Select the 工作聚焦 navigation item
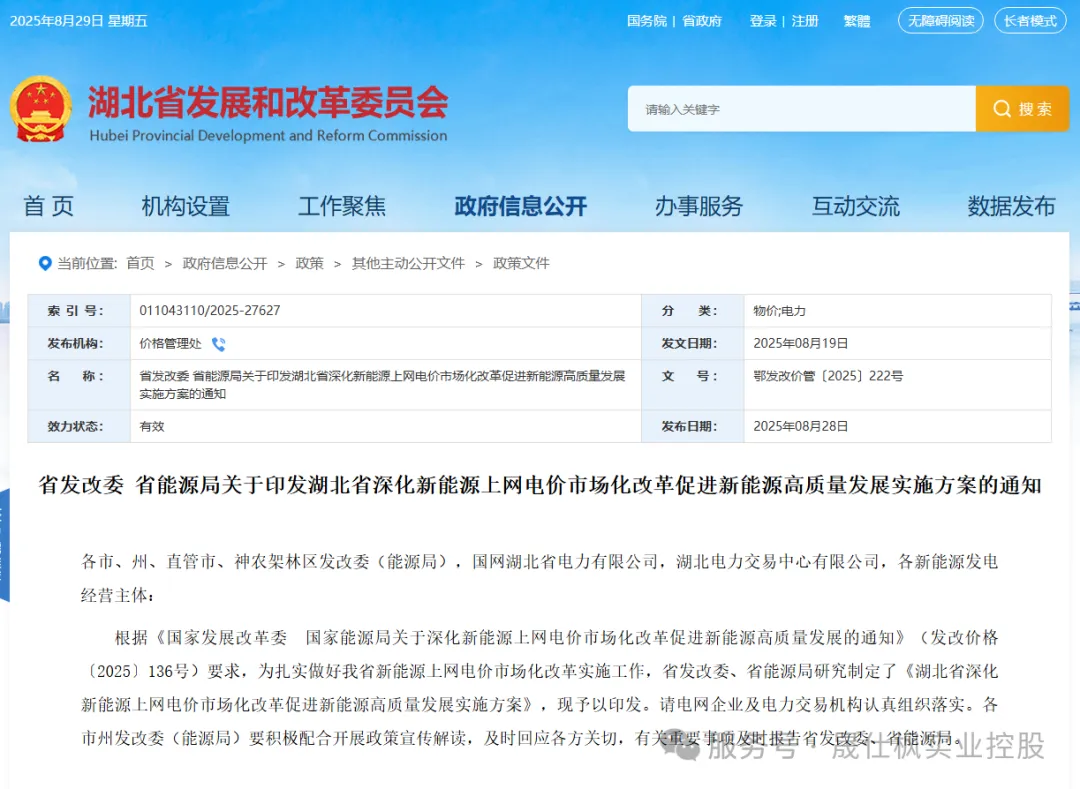 point(342,206)
